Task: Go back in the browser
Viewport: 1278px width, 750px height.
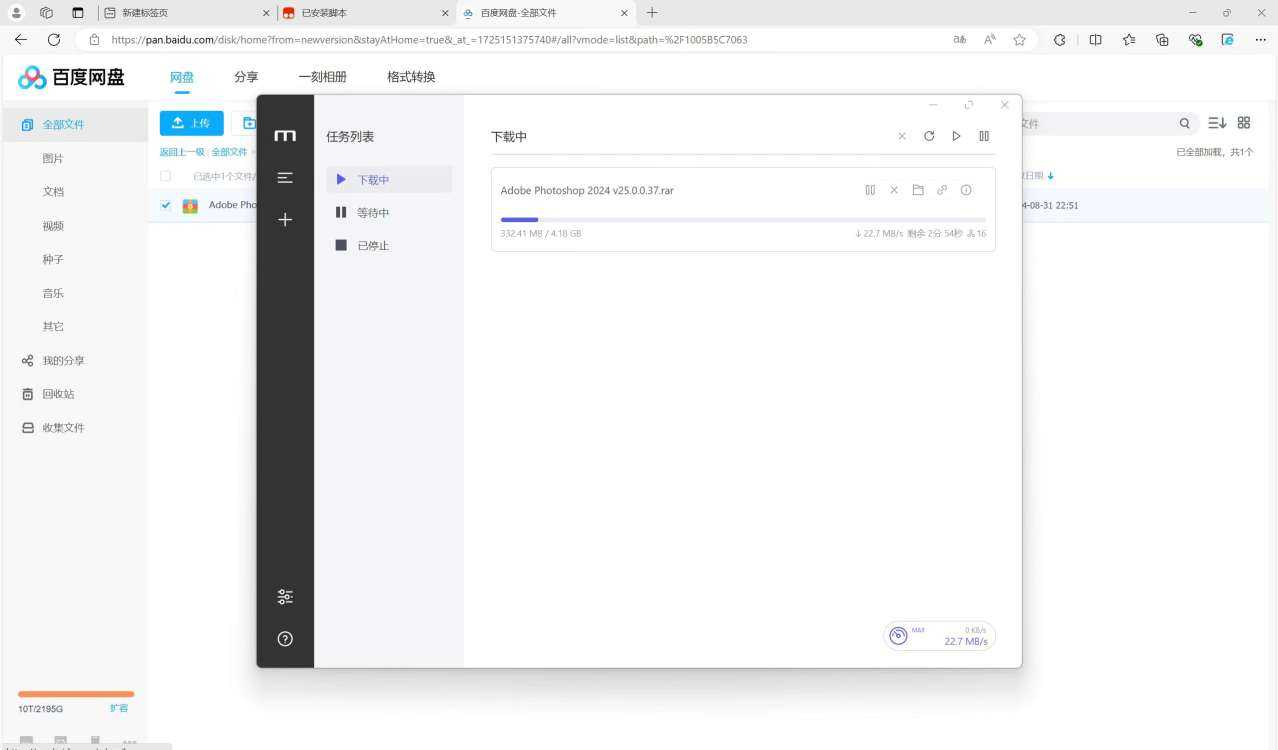Action: tap(21, 40)
